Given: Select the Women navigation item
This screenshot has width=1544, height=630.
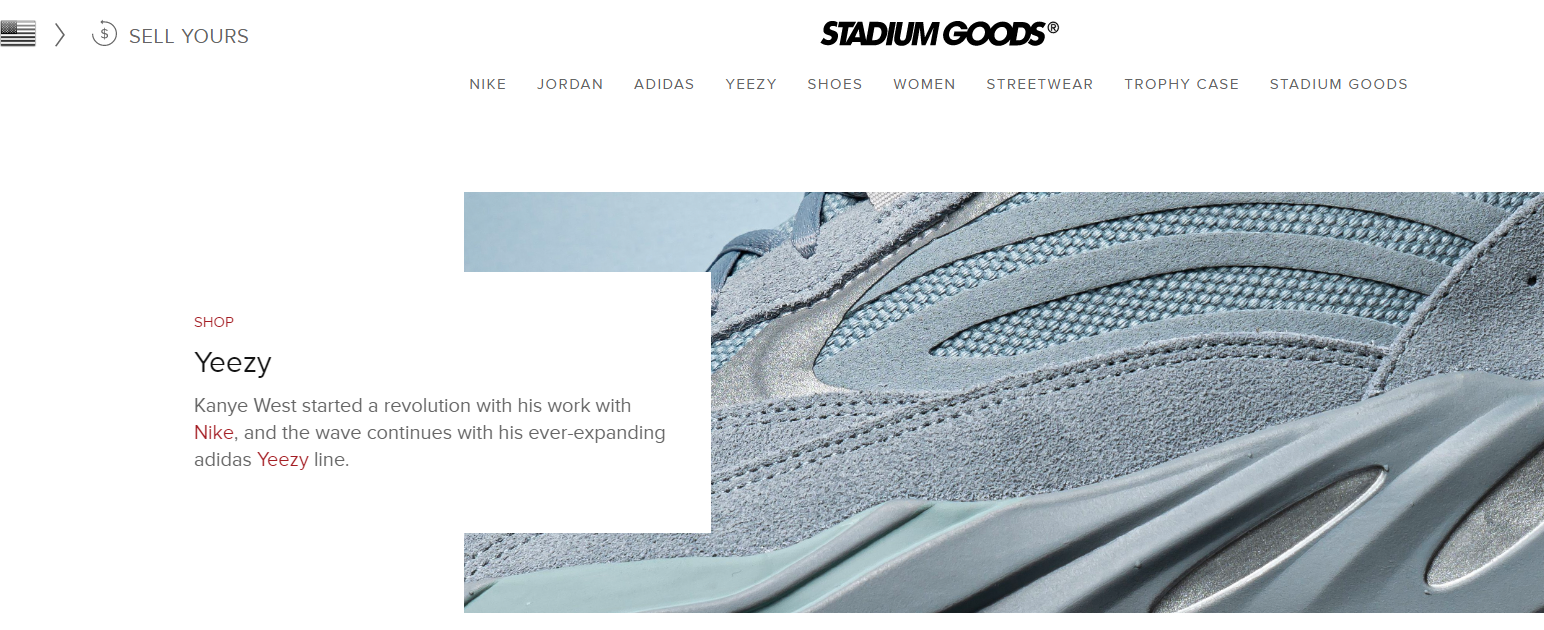Looking at the screenshot, I should click(x=924, y=84).
